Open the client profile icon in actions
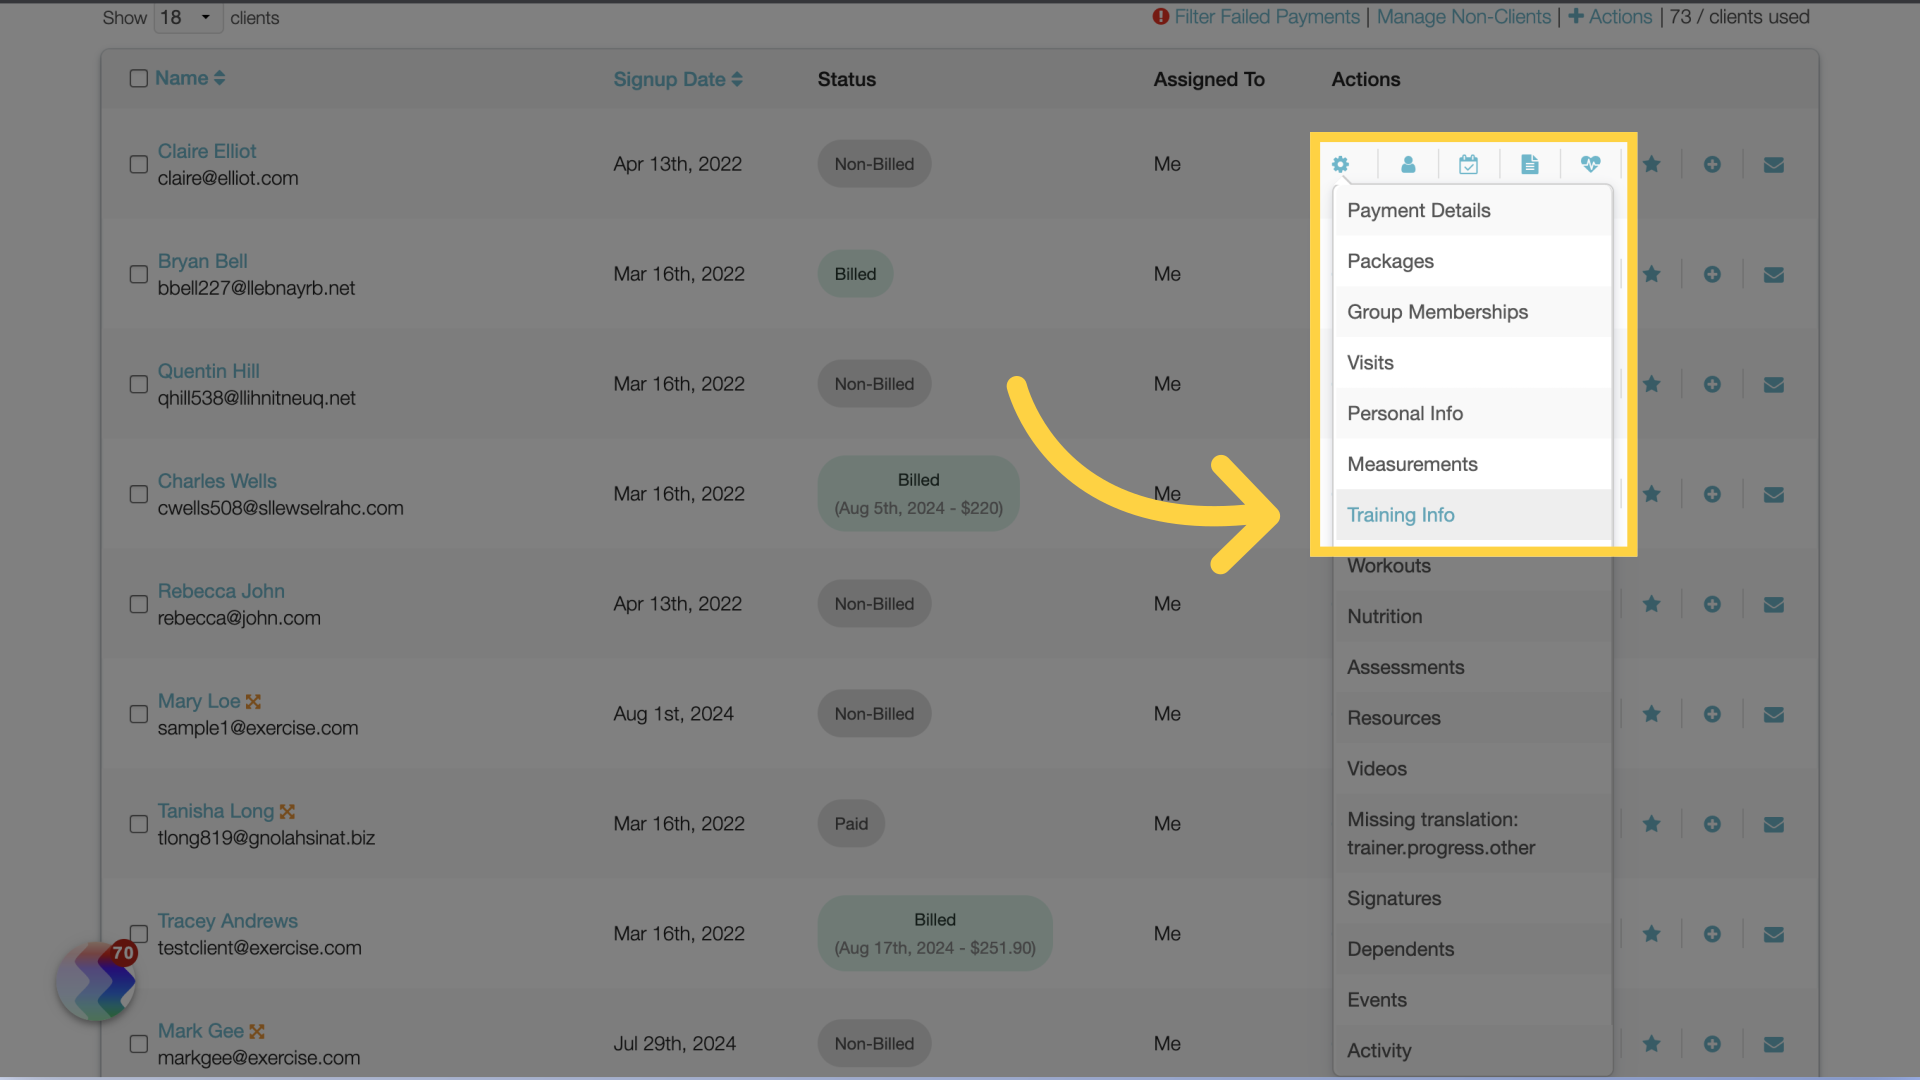This screenshot has width=1920, height=1080. 1406,164
